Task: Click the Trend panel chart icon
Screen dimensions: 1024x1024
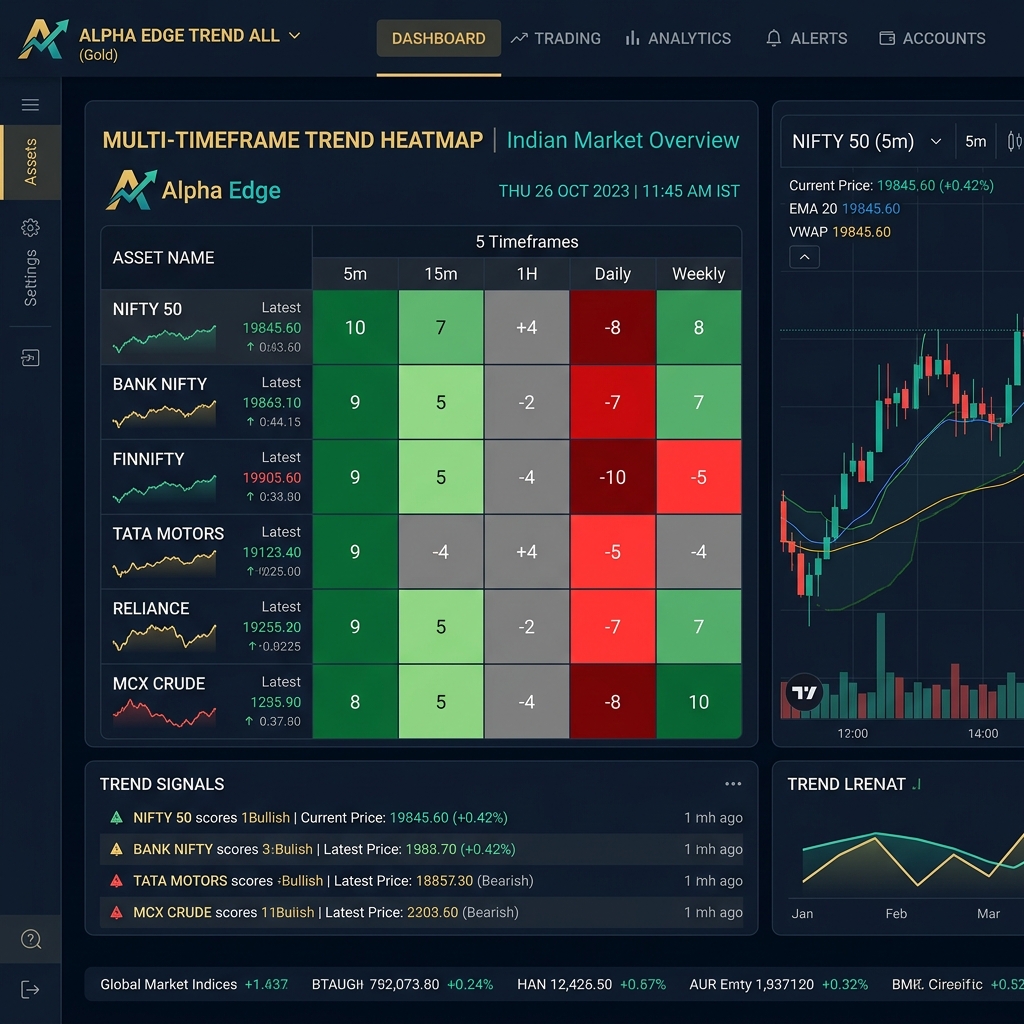Action: pyautogui.click(x=916, y=784)
